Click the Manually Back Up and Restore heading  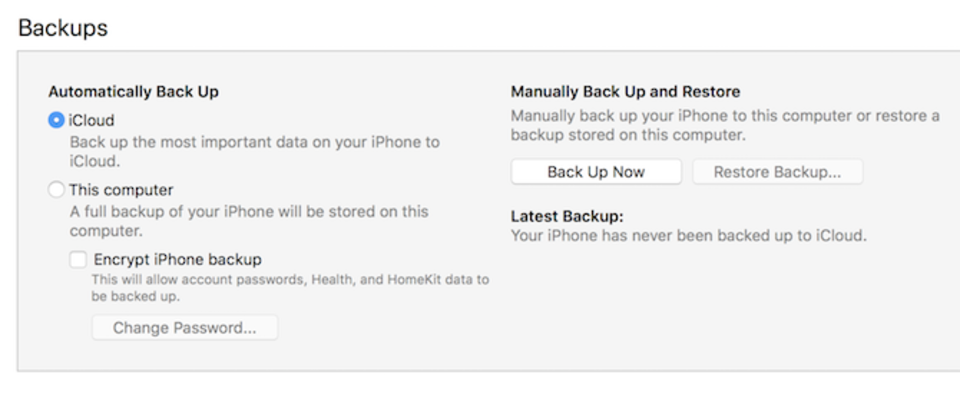(x=626, y=92)
